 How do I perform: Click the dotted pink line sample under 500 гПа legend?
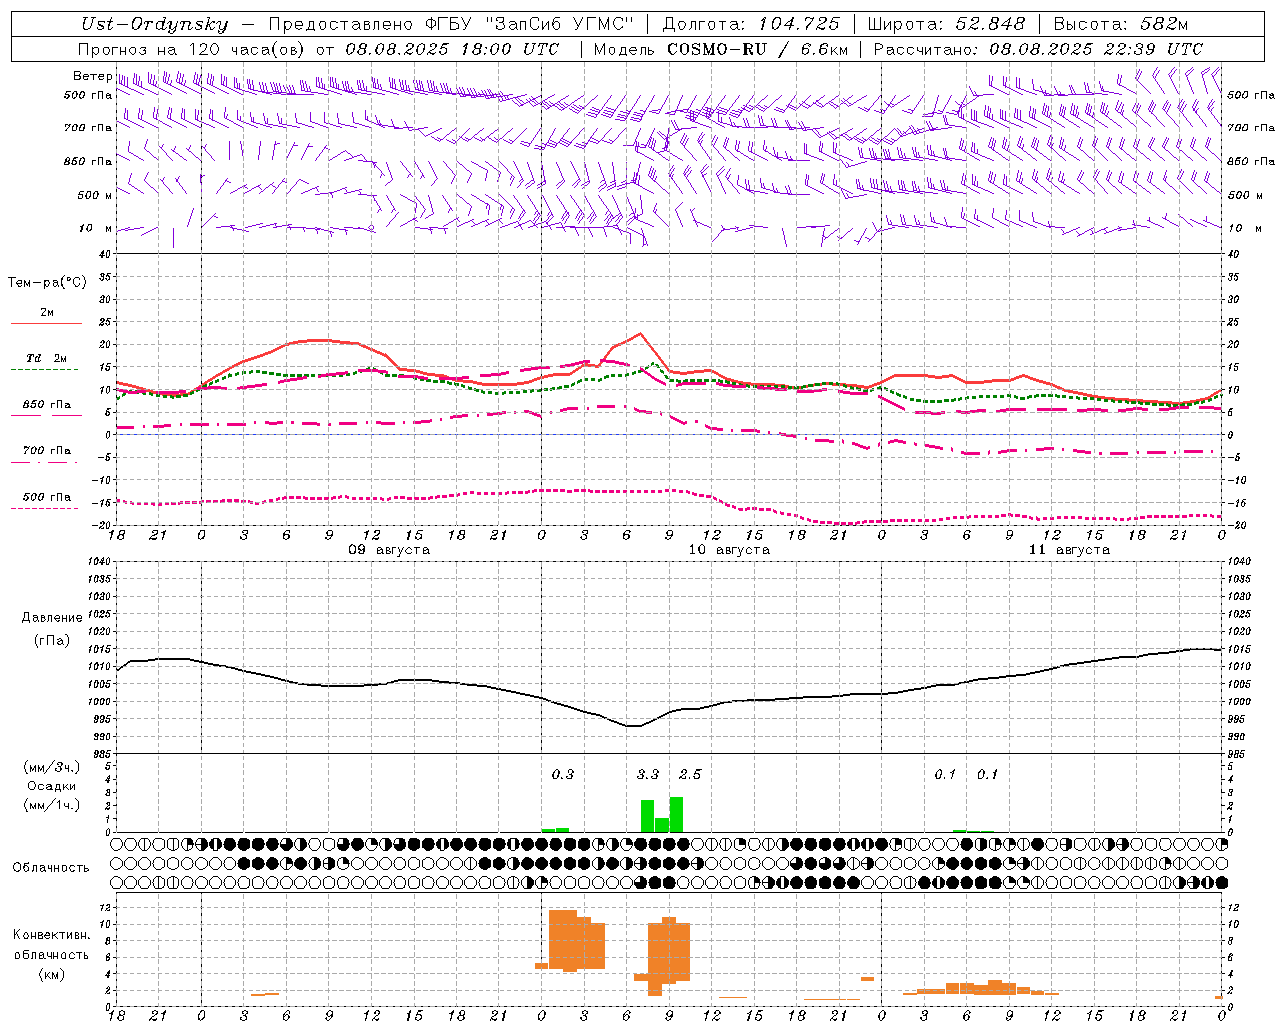(46, 508)
